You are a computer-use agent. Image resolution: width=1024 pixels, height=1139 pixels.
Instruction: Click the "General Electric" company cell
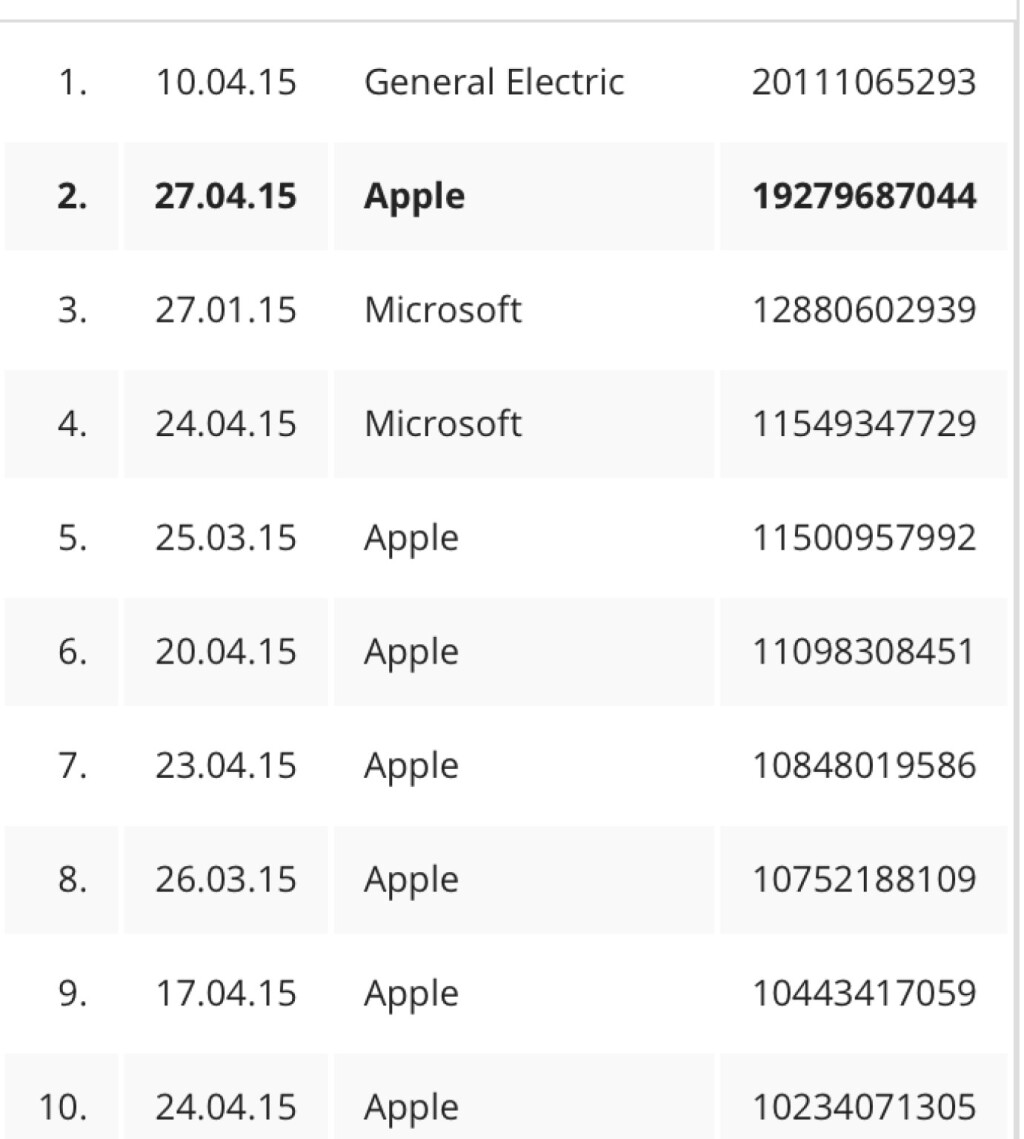point(494,82)
